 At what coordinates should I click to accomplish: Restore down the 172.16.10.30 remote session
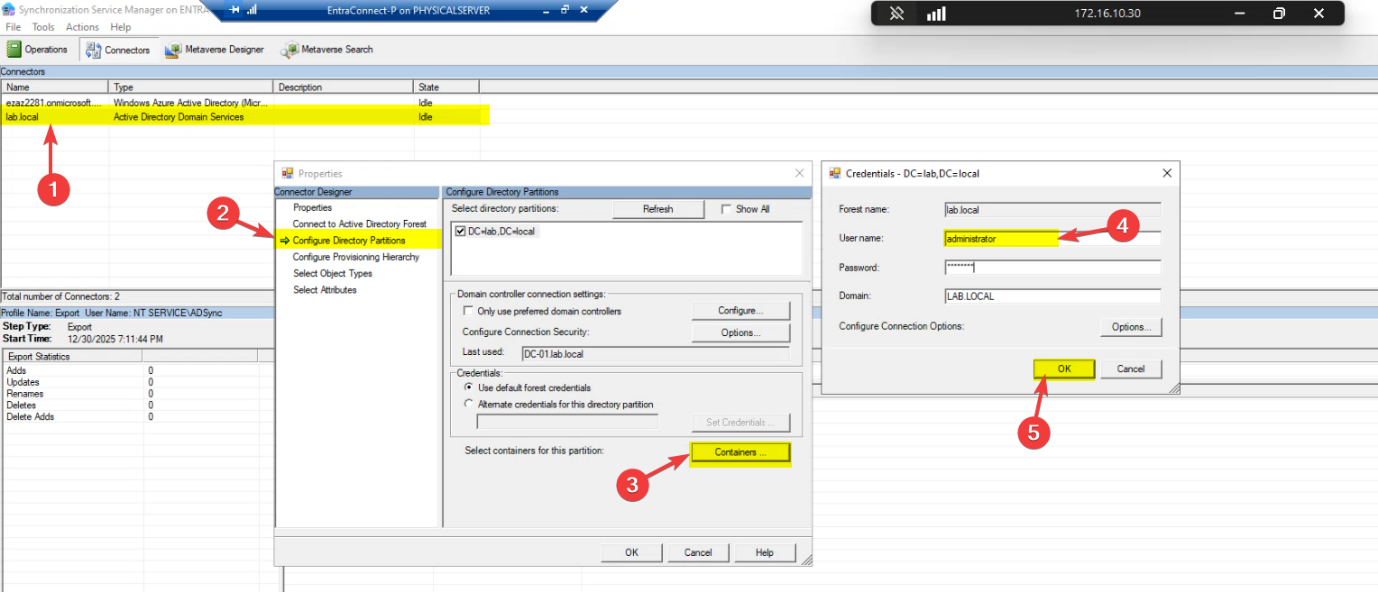[1279, 14]
